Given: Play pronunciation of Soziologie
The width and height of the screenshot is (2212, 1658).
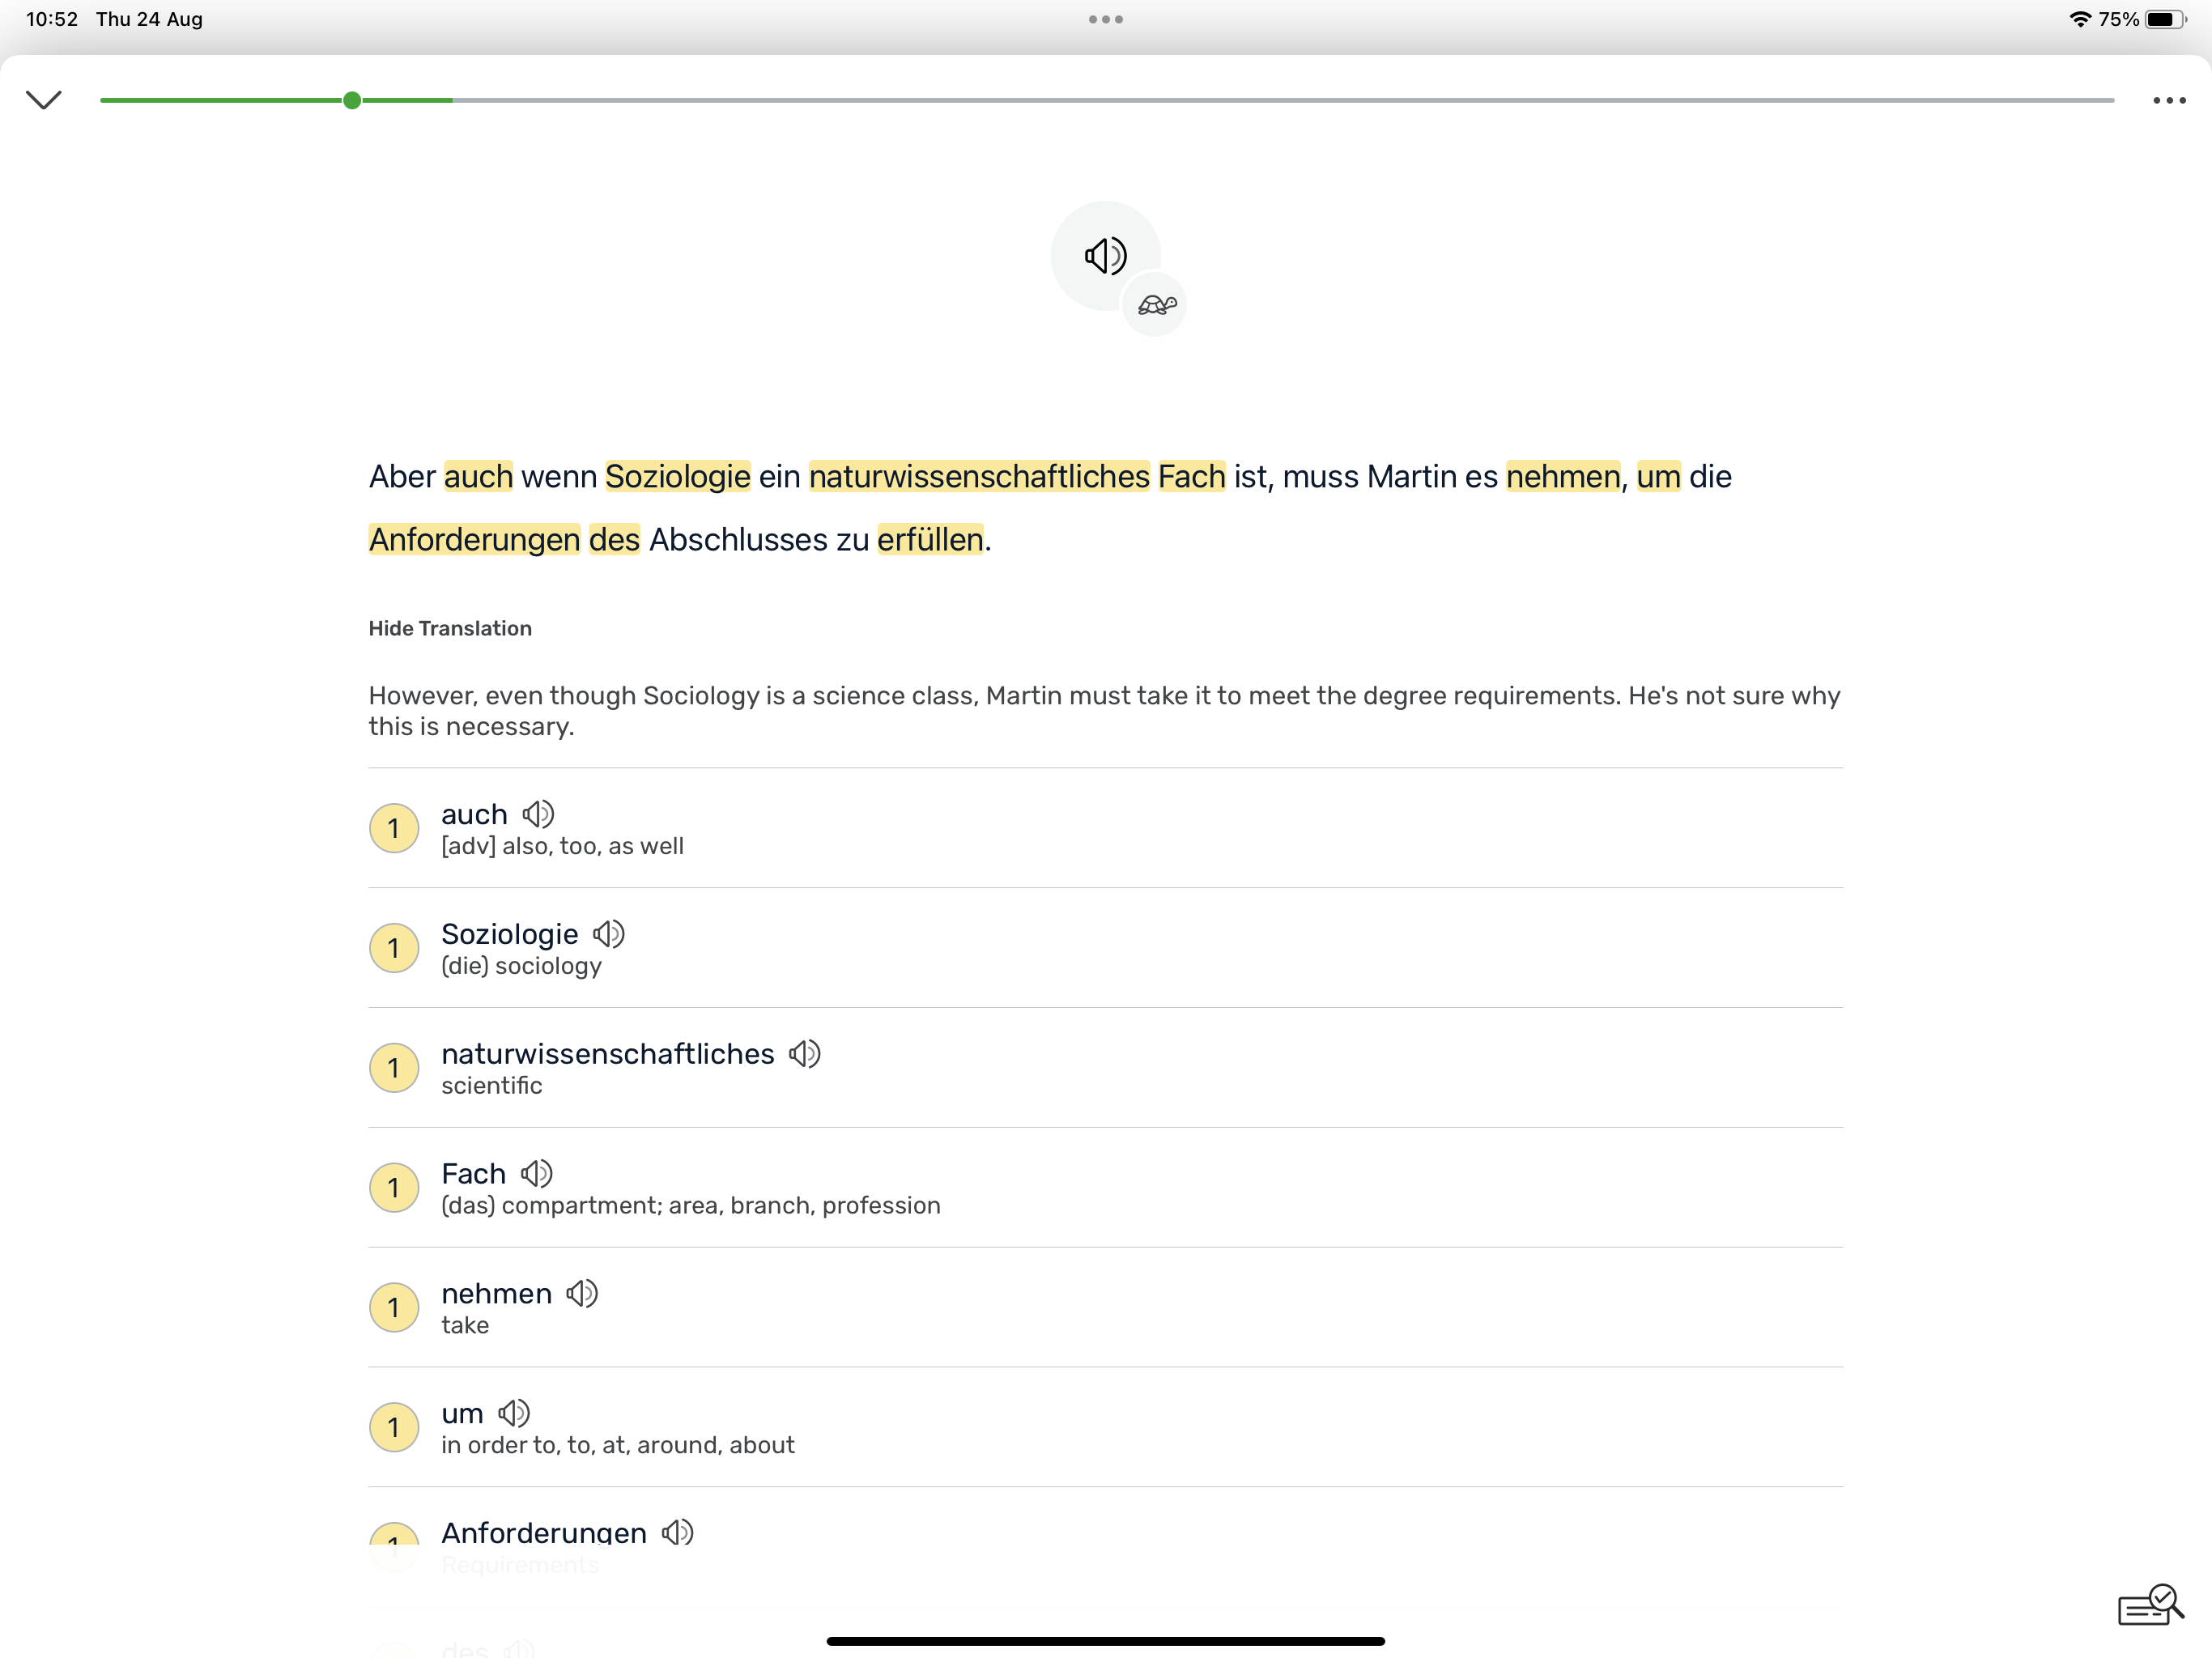Looking at the screenshot, I should click(608, 934).
